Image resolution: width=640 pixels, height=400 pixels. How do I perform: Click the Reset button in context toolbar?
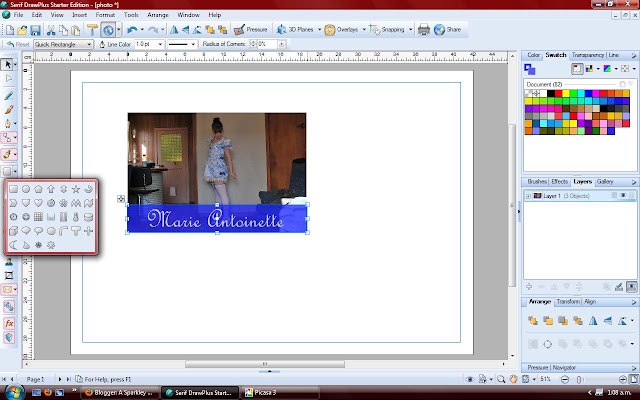coord(18,44)
